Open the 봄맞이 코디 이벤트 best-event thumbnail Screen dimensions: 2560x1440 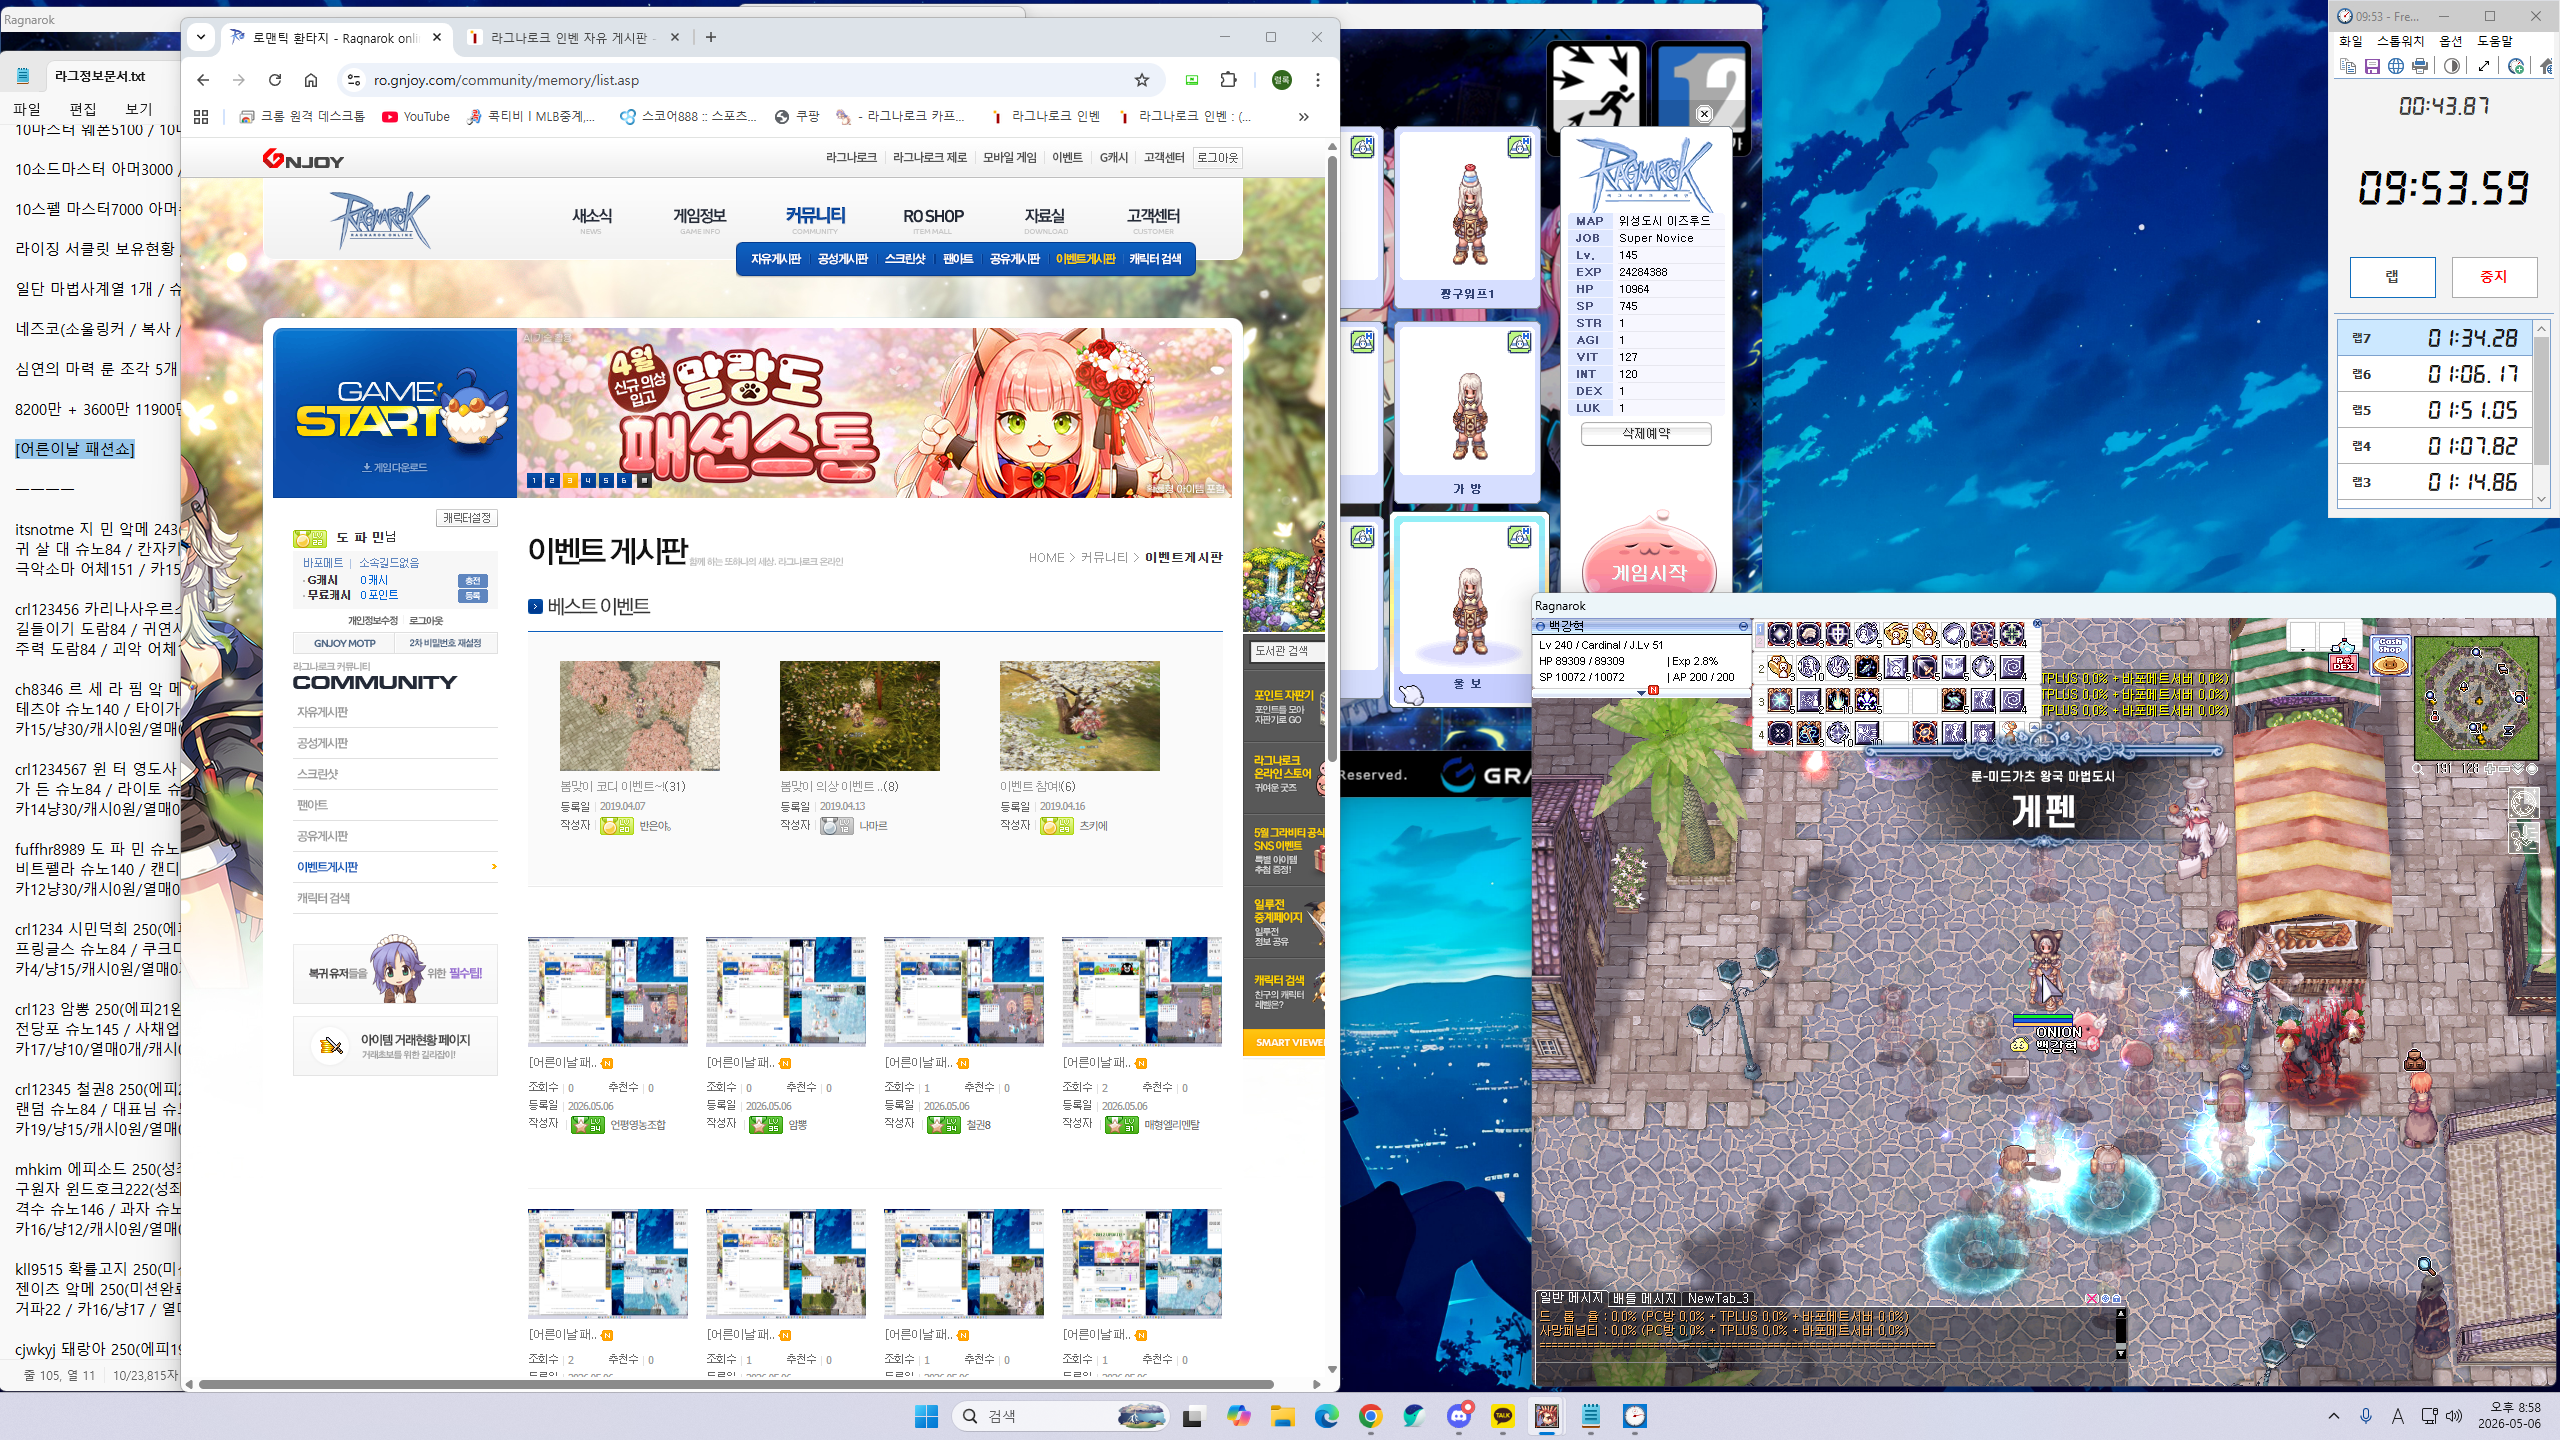(x=640, y=716)
